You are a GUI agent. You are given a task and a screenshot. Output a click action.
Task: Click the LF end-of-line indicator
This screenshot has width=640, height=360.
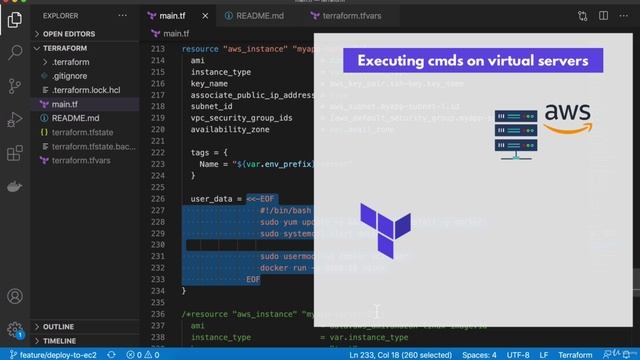point(543,355)
